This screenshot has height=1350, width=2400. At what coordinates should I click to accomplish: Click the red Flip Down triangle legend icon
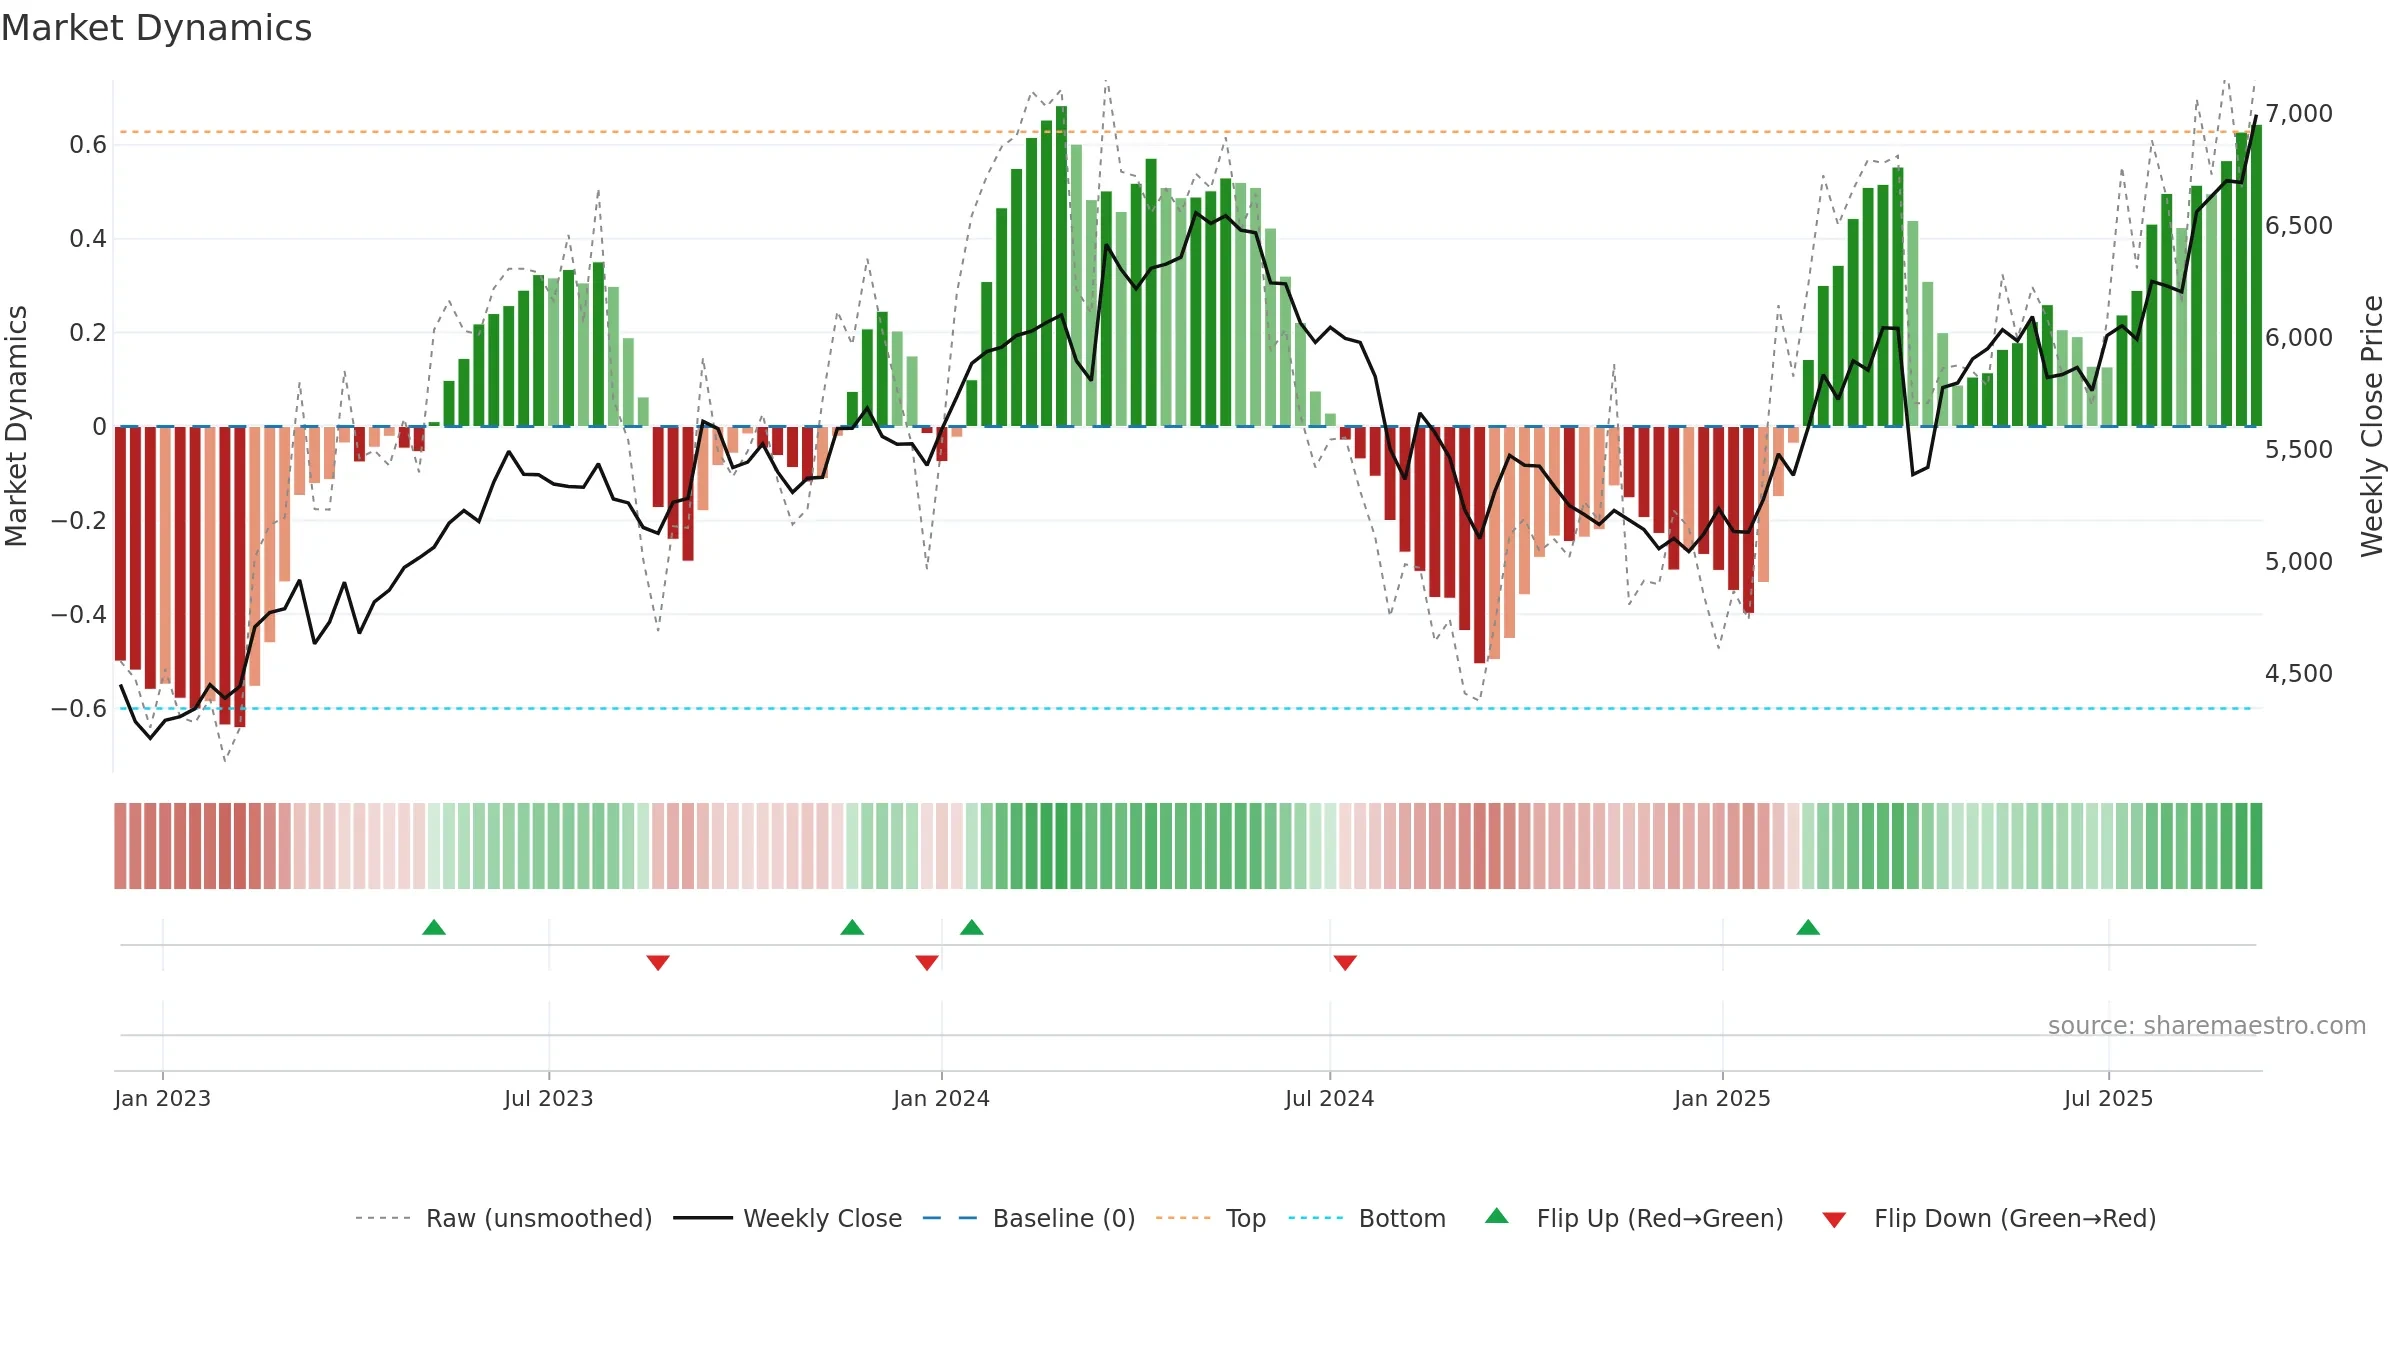click(1834, 1220)
